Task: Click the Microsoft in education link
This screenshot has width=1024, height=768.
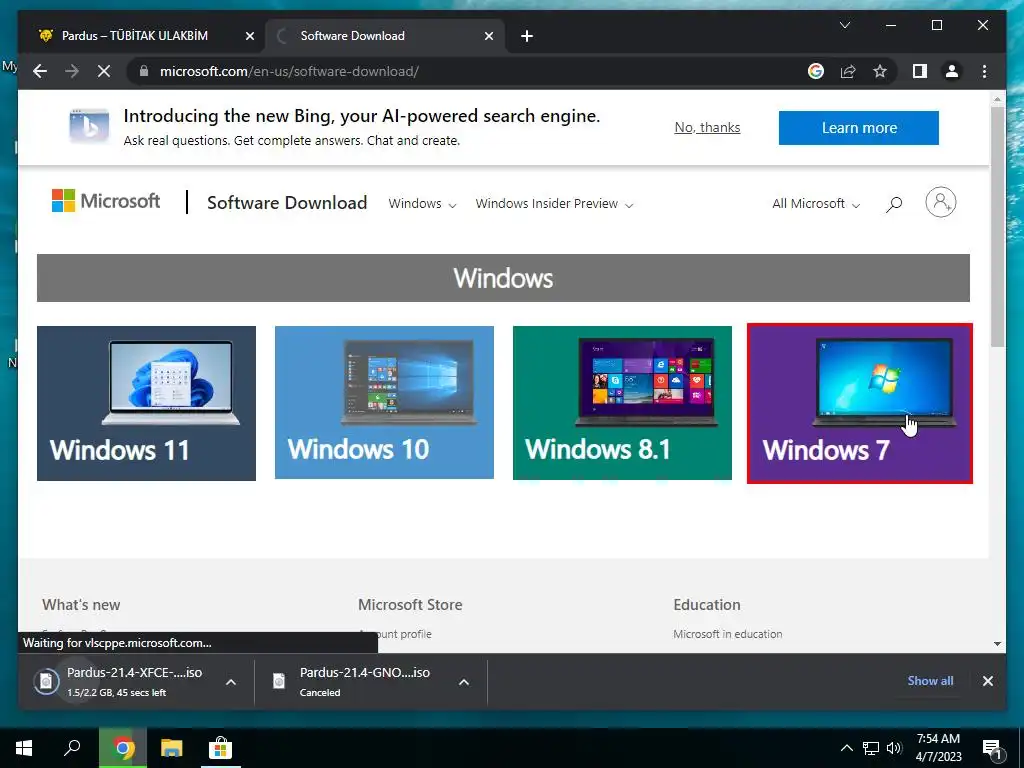Action: (x=728, y=633)
